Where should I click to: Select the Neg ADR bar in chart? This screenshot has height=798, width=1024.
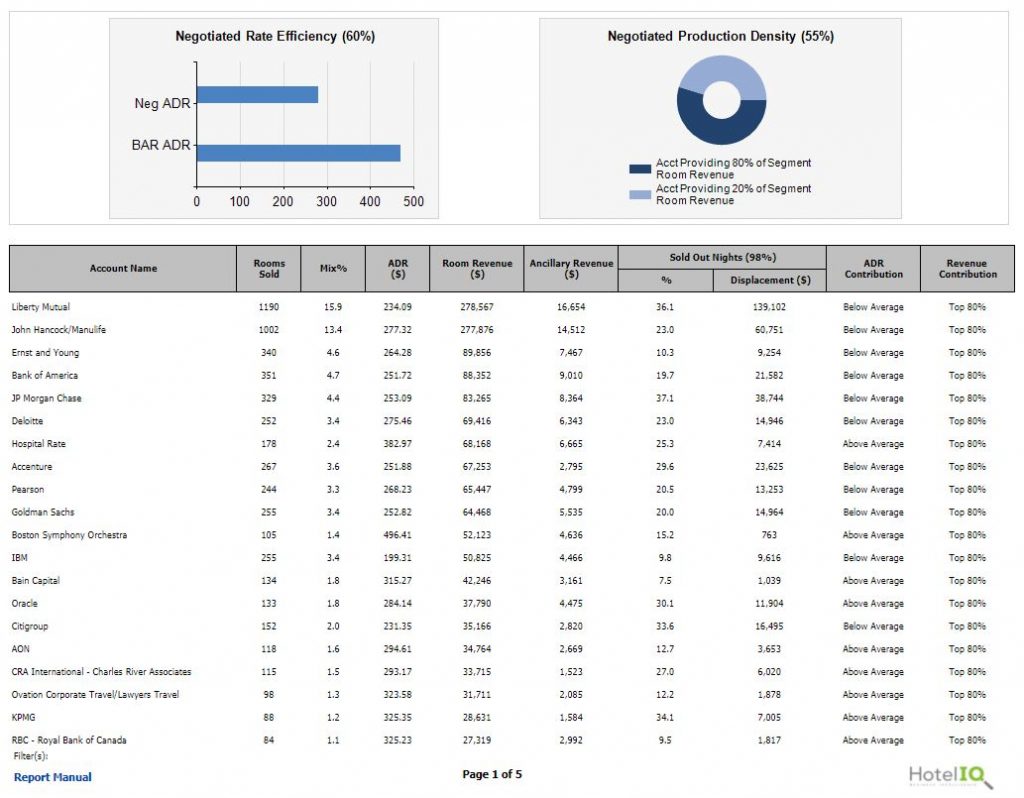pos(257,95)
